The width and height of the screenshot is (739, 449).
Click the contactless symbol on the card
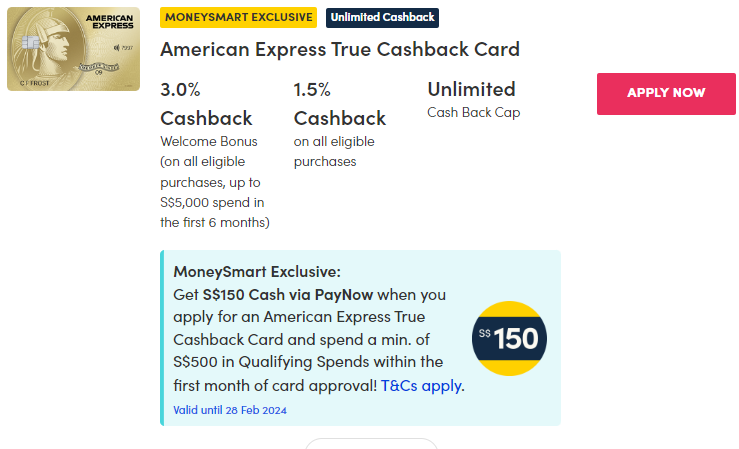click(118, 48)
